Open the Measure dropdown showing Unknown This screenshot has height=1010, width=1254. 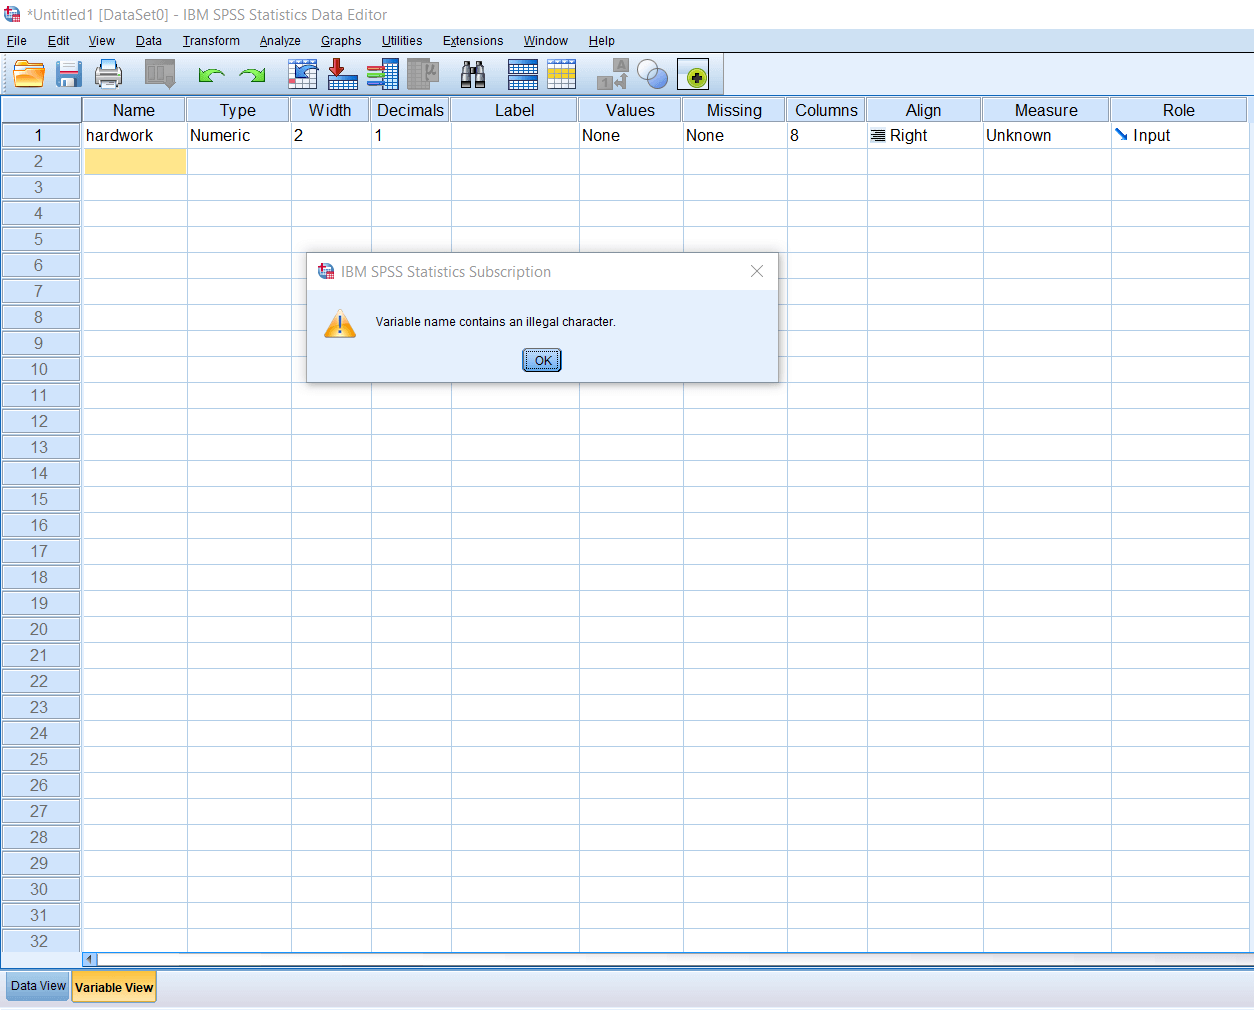[1045, 135]
